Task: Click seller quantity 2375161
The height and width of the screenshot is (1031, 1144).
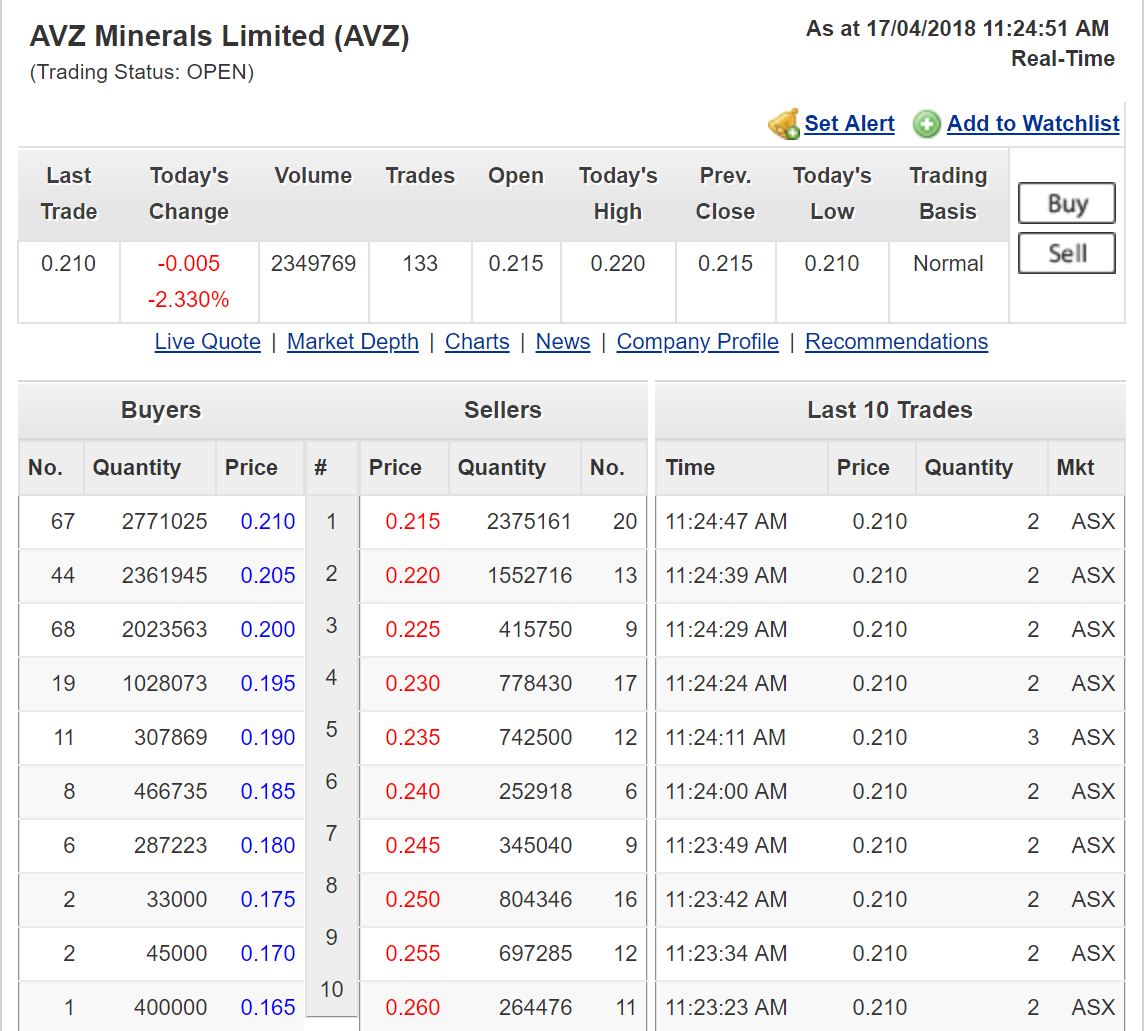Action: pos(529,522)
